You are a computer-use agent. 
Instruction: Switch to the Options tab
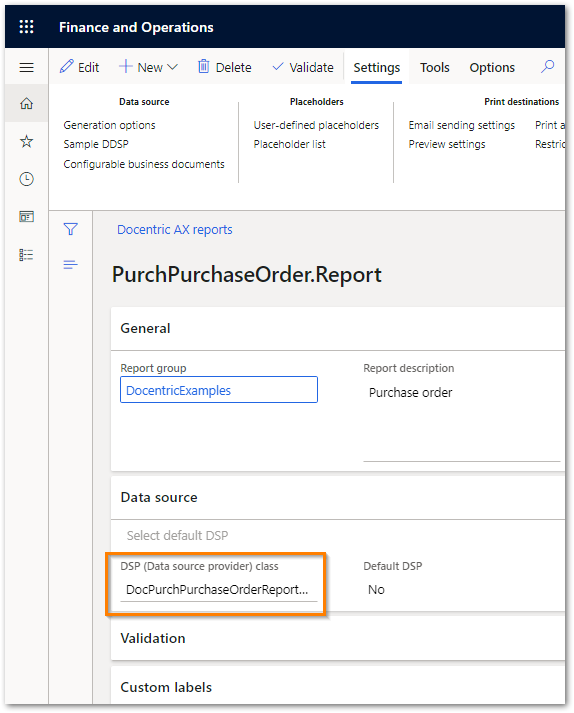click(x=492, y=67)
